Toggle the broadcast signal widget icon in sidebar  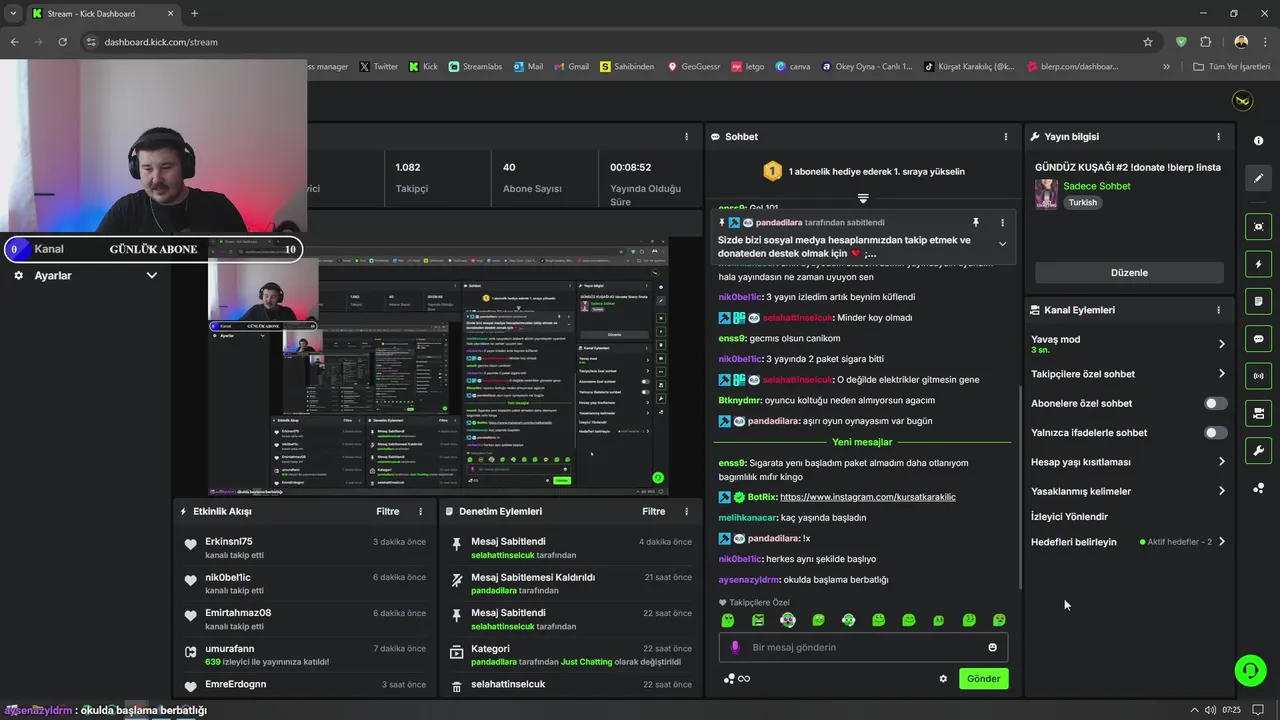[x=1258, y=376]
